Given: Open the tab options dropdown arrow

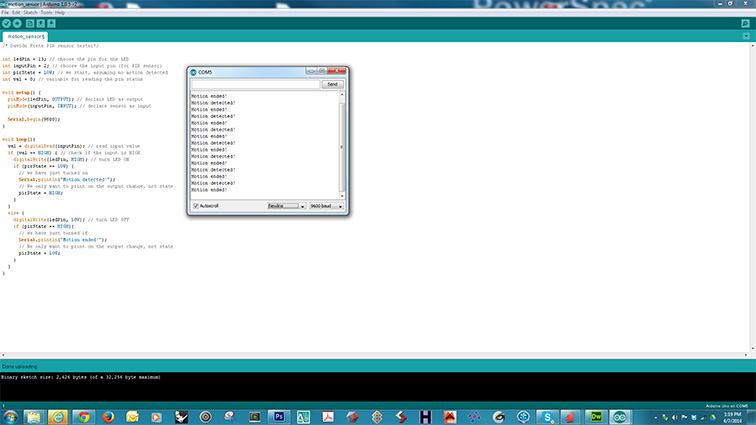Looking at the screenshot, I should [746, 36].
